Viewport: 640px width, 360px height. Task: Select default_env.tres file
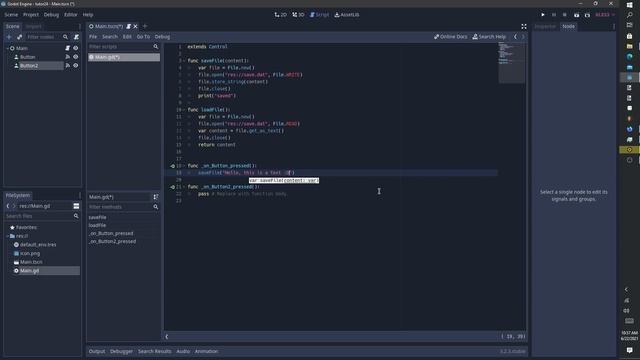38,244
